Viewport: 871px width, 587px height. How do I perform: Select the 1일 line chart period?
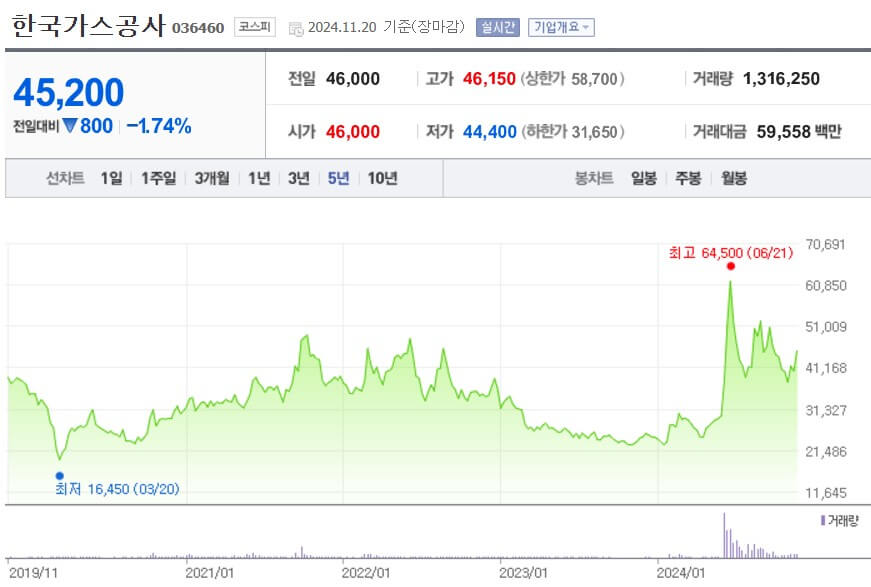111,178
